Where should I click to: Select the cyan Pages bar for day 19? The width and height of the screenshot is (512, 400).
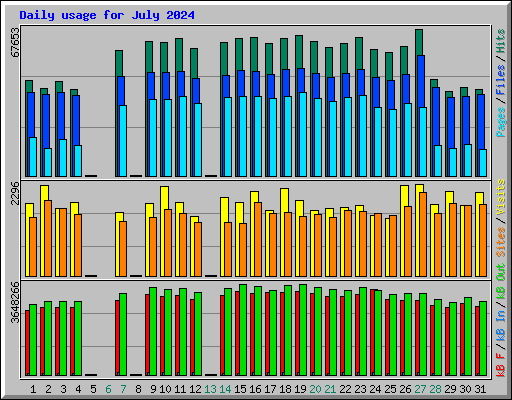[303, 135]
